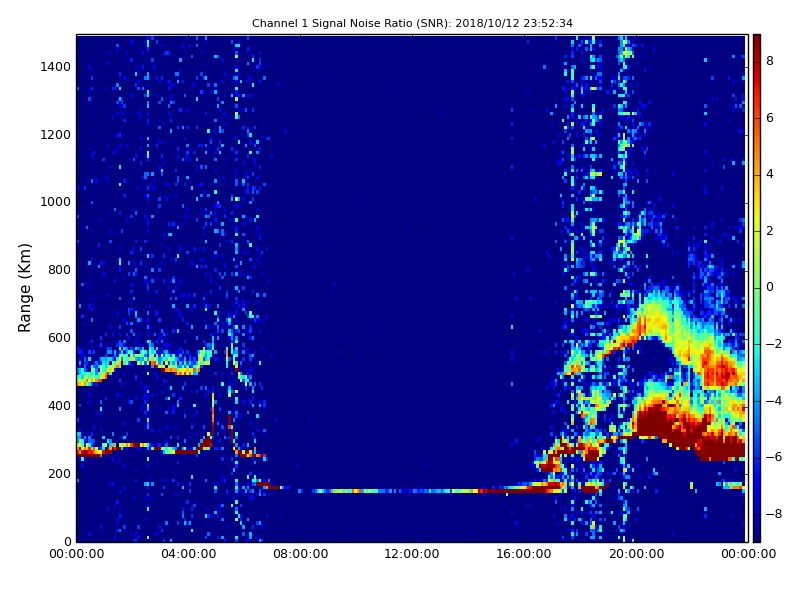This screenshot has height=600, width=800.
Task: Click the 400 range tick label
Action: click(x=59, y=406)
